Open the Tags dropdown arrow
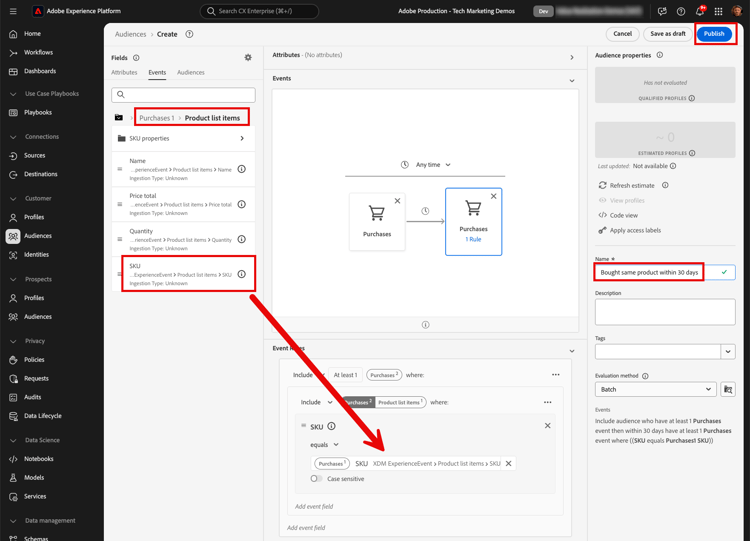Viewport: 750px width, 541px height. pyautogui.click(x=728, y=352)
